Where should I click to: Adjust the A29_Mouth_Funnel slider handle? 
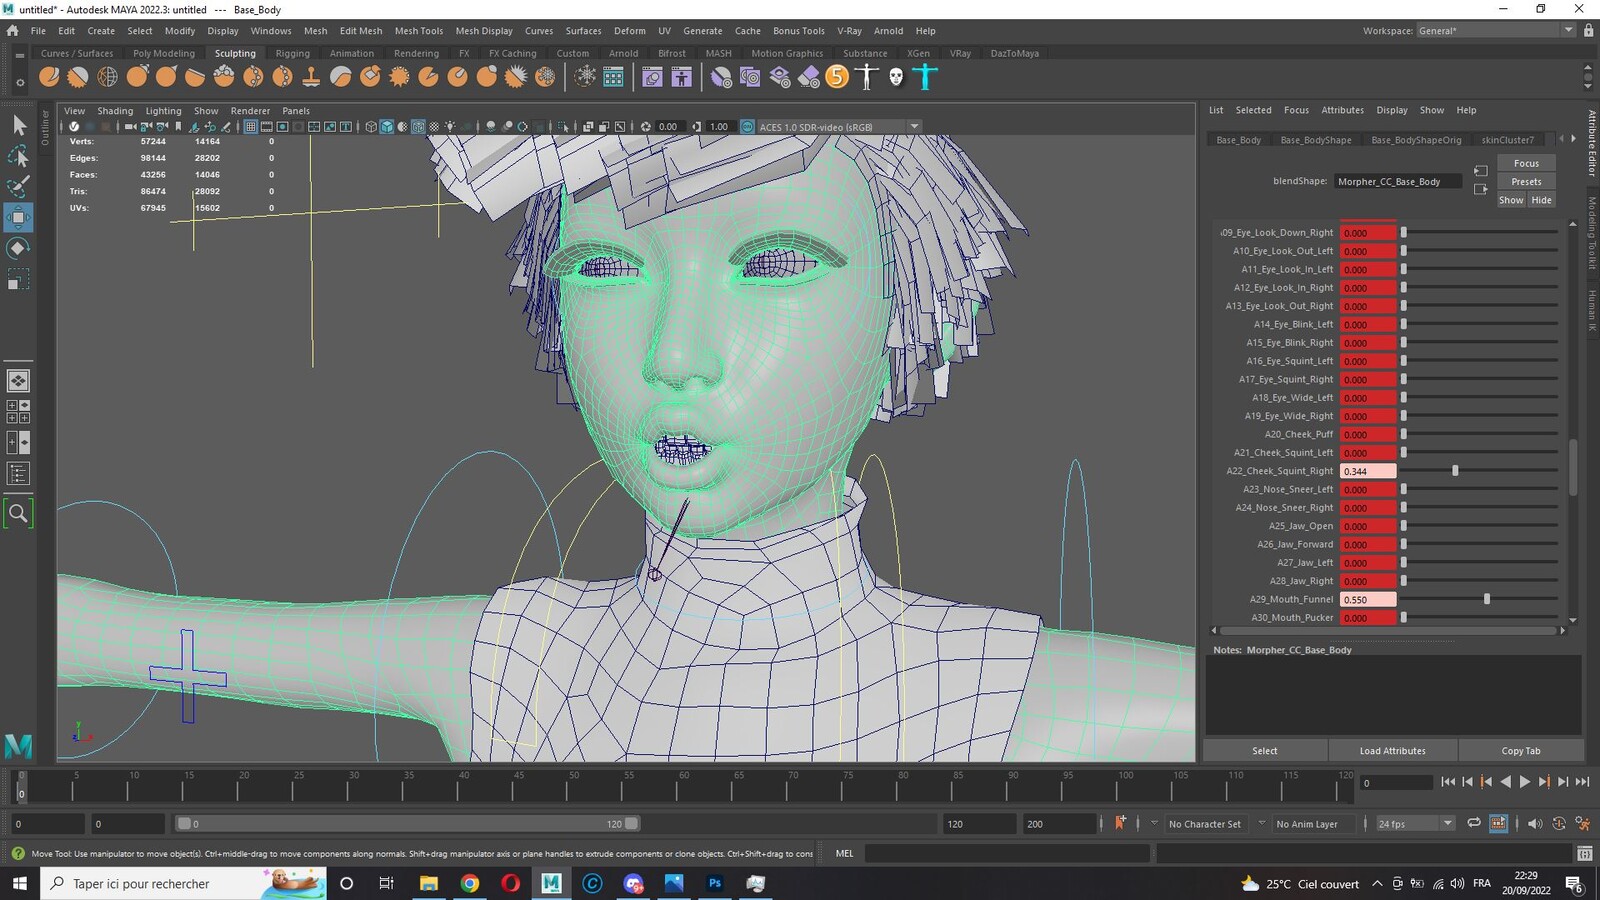pyautogui.click(x=1487, y=599)
